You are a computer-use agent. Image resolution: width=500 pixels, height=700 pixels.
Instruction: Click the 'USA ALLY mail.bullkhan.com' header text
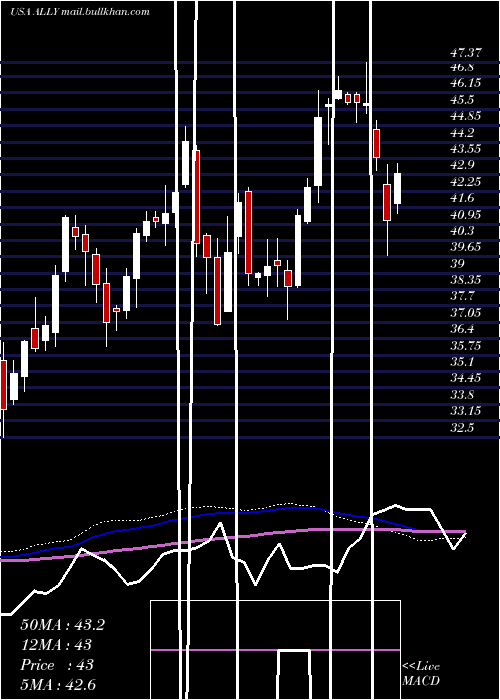80,12
